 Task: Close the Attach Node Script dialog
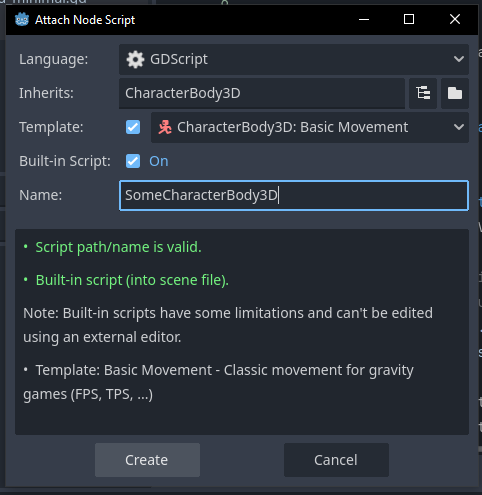coord(455,19)
